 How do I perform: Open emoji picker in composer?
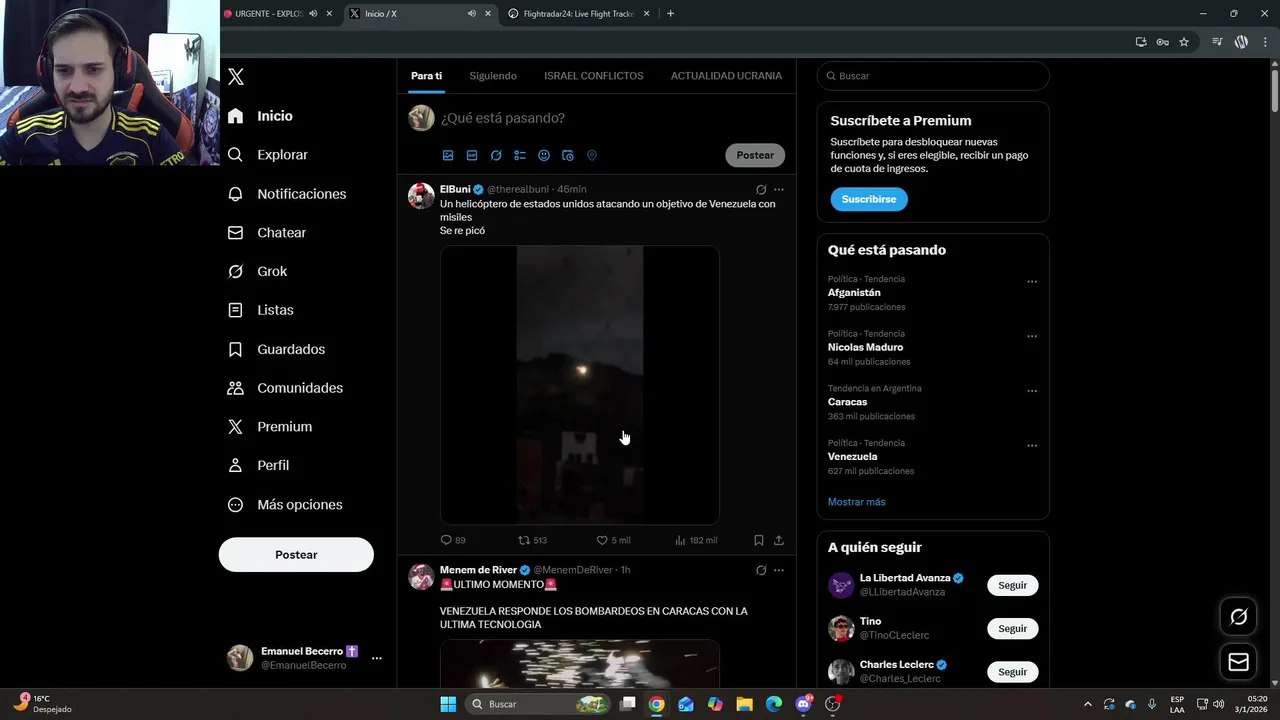544,156
